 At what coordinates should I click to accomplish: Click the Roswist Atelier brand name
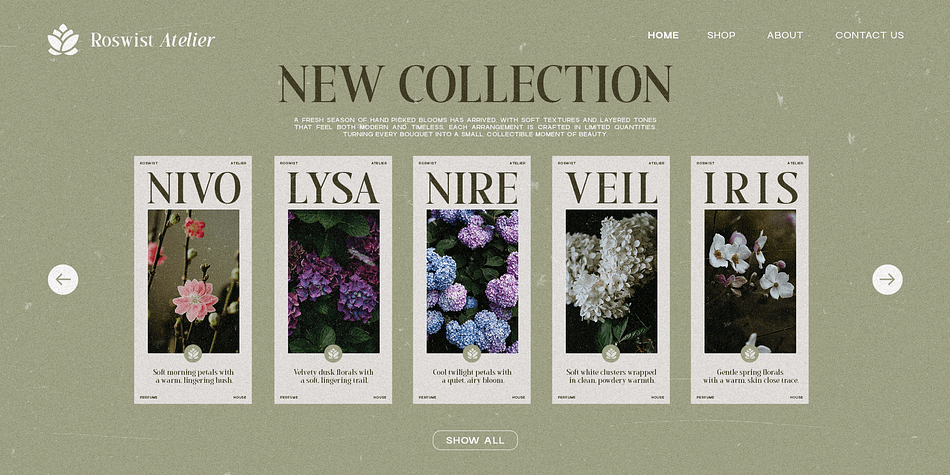click(153, 40)
